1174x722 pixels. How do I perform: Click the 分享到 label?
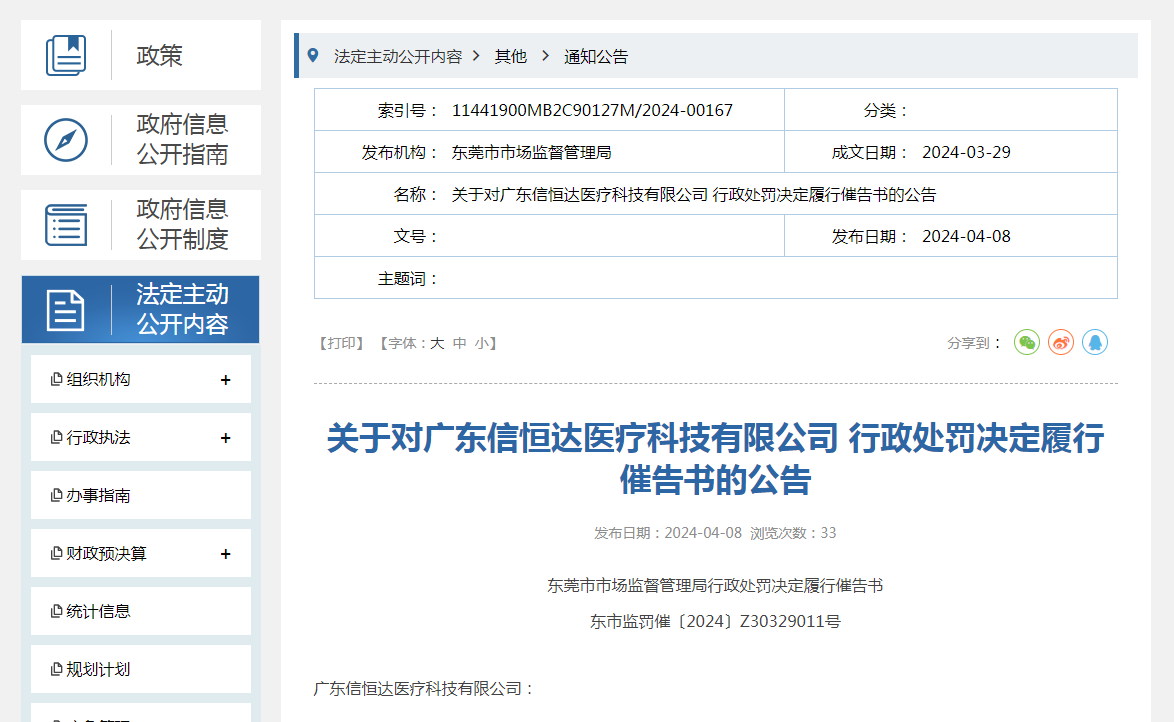point(974,343)
